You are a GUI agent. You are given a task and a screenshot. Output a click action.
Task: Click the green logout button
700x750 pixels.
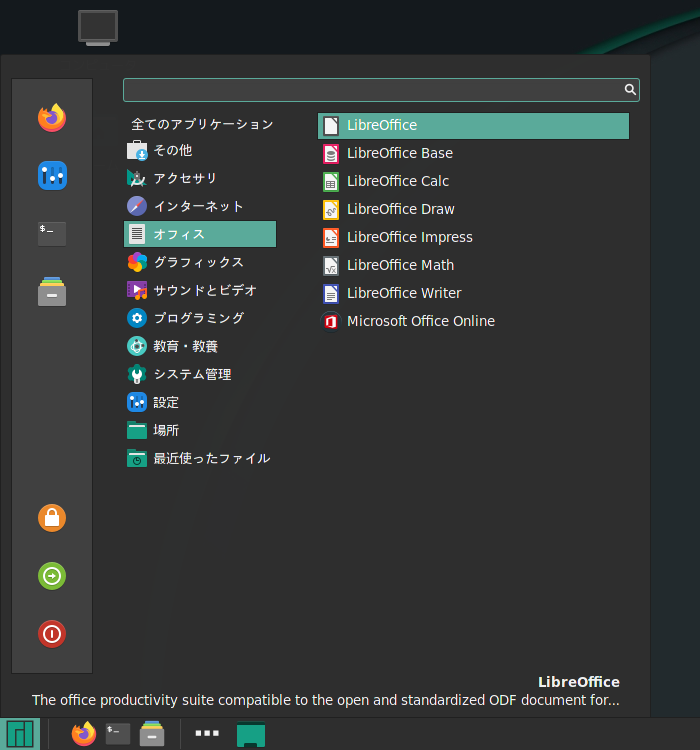coord(52,576)
